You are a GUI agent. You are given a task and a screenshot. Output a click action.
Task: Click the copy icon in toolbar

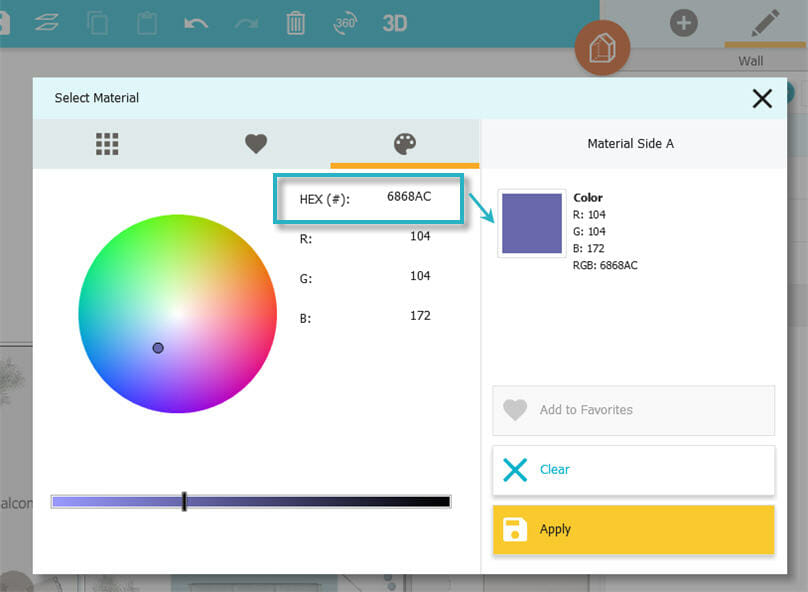point(97,22)
